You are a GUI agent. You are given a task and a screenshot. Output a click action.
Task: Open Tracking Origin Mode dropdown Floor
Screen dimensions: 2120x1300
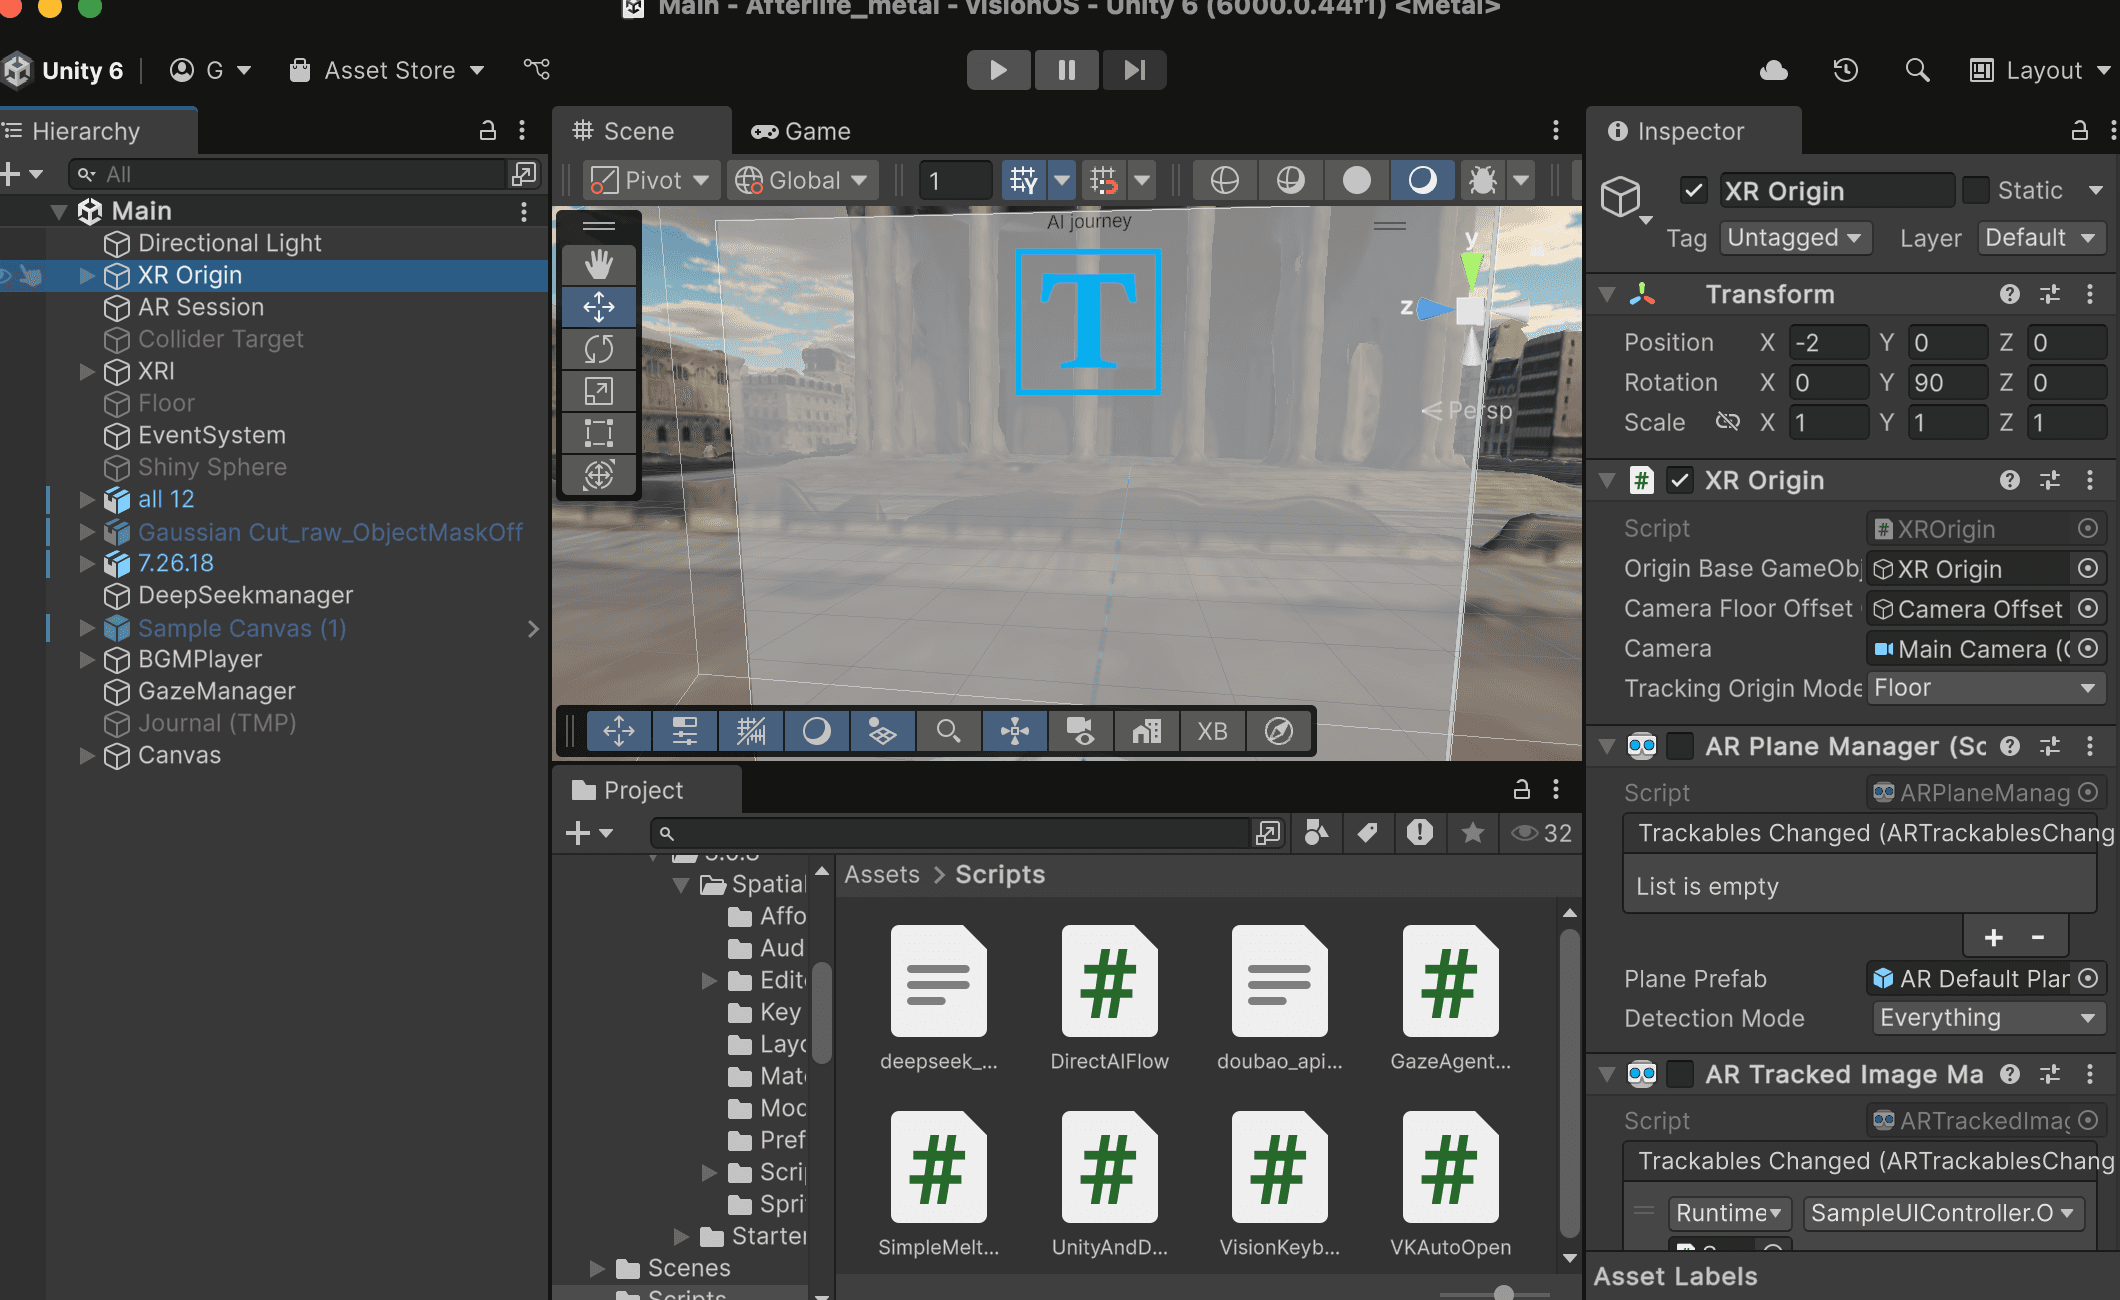tap(1986, 688)
